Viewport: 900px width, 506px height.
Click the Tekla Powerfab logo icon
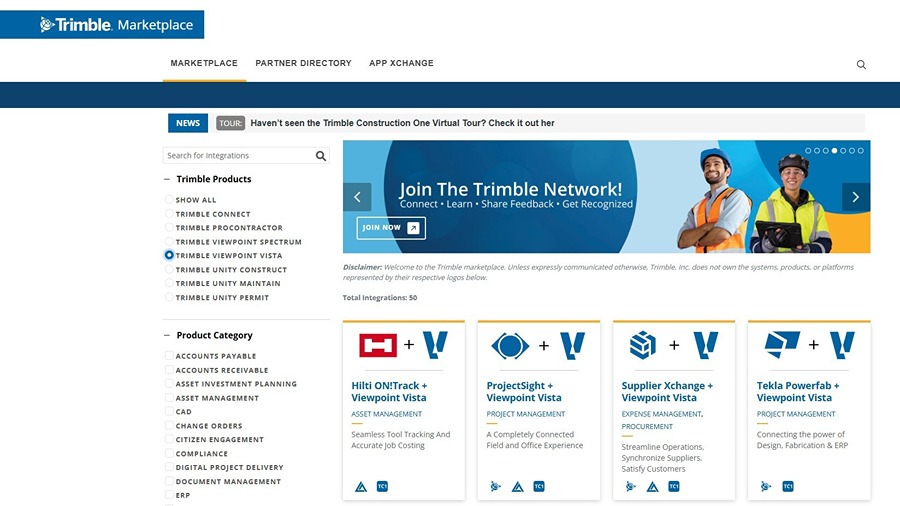(782, 344)
